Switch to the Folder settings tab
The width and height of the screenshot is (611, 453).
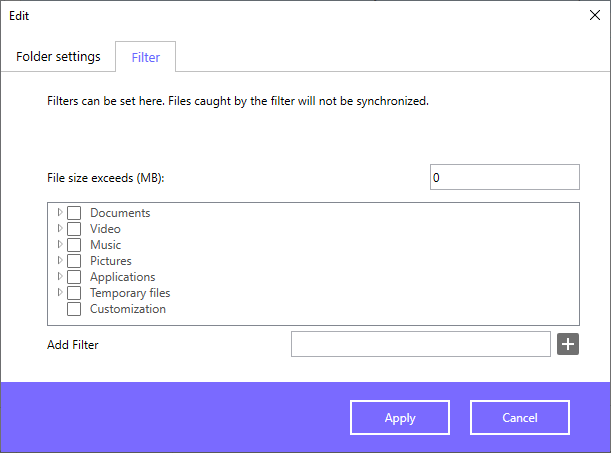click(58, 57)
